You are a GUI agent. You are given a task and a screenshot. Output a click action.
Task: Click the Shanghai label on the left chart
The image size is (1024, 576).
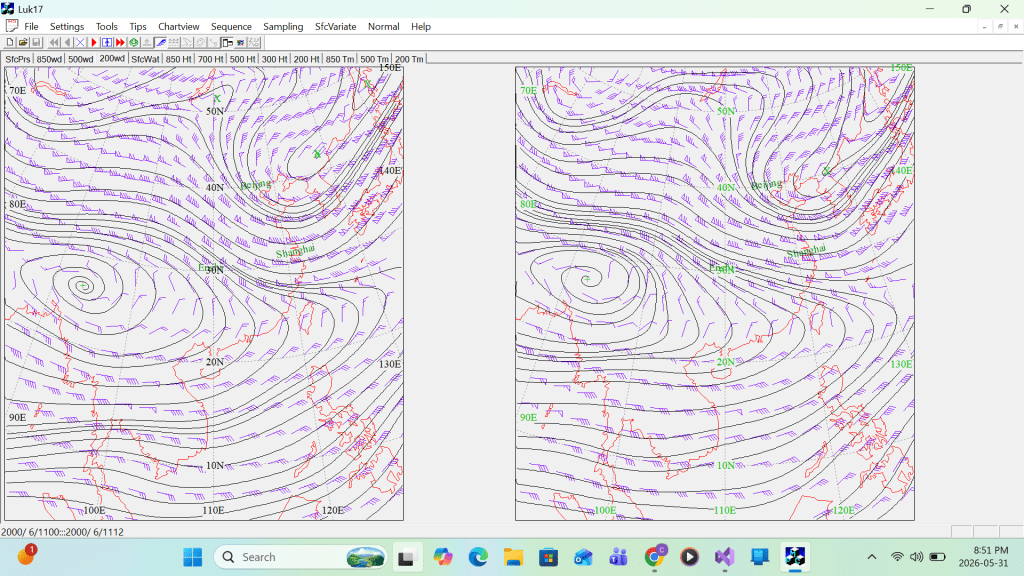(295, 251)
